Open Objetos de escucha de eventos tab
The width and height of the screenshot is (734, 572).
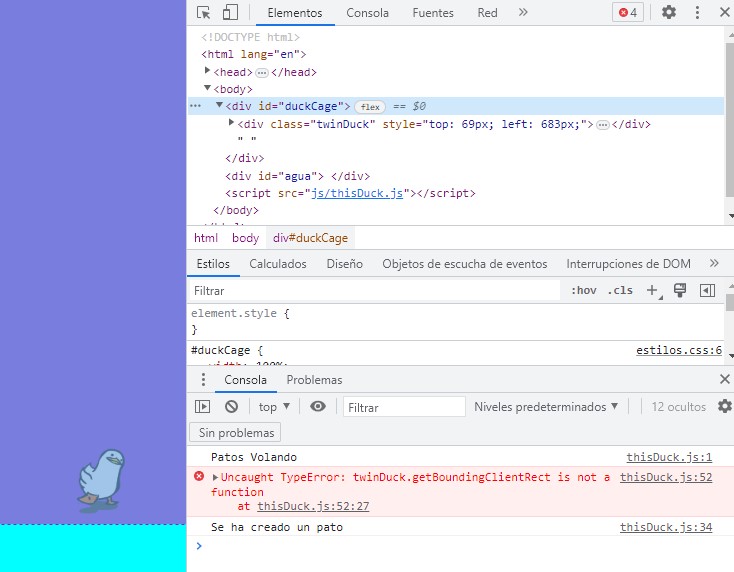click(x=465, y=264)
